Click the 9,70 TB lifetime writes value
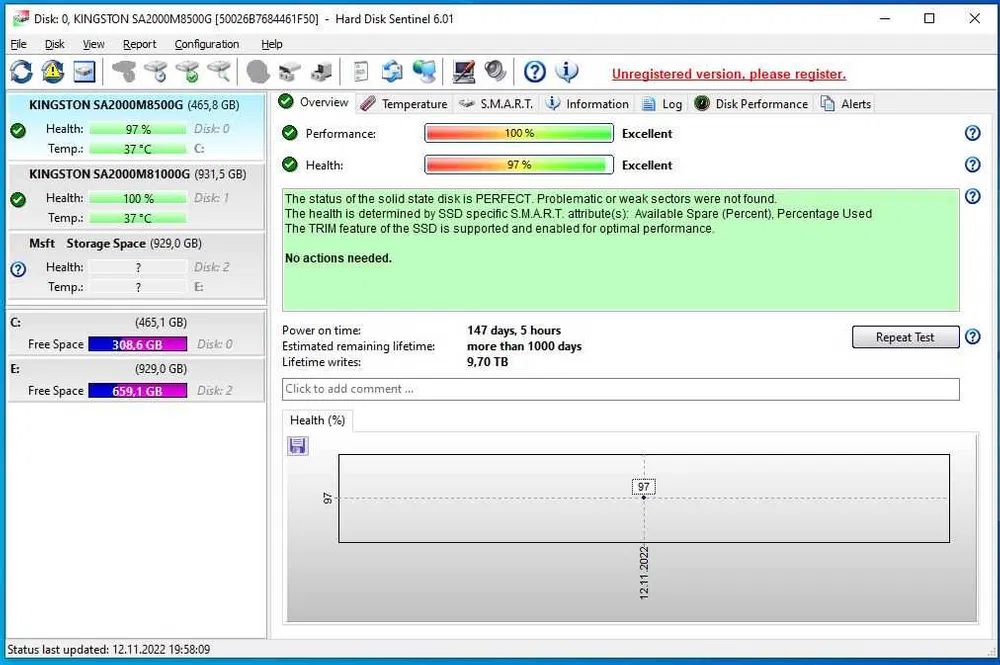Screen dimensions: 1000x665 (488, 362)
